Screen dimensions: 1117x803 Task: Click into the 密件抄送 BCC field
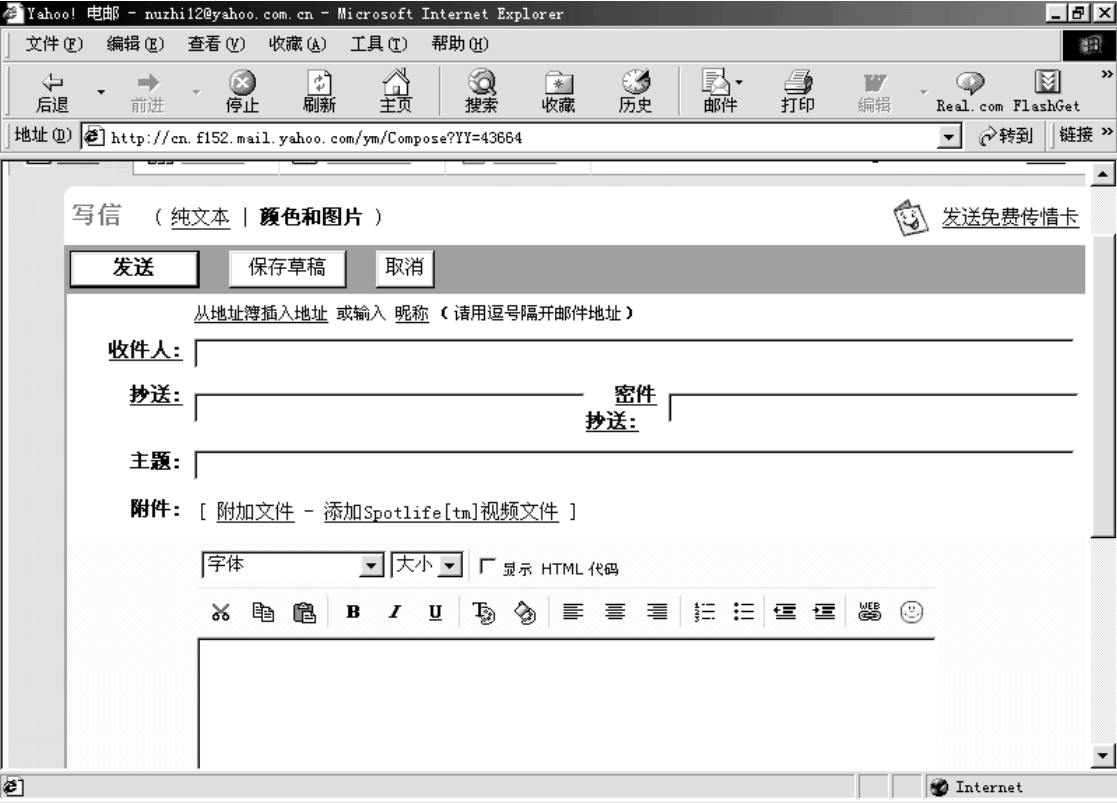coord(873,408)
